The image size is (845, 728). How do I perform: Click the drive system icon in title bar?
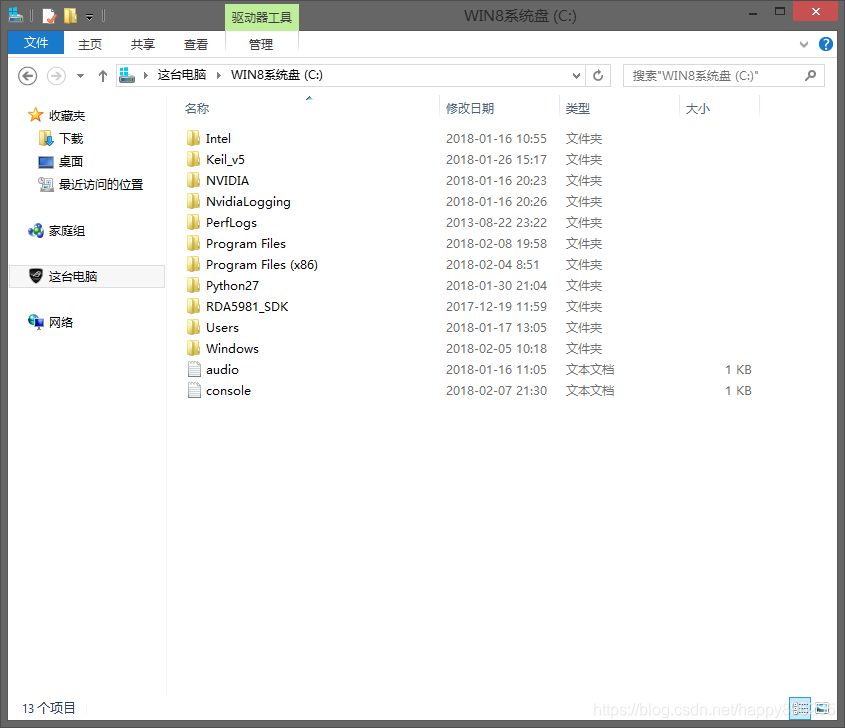[x=16, y=16]
